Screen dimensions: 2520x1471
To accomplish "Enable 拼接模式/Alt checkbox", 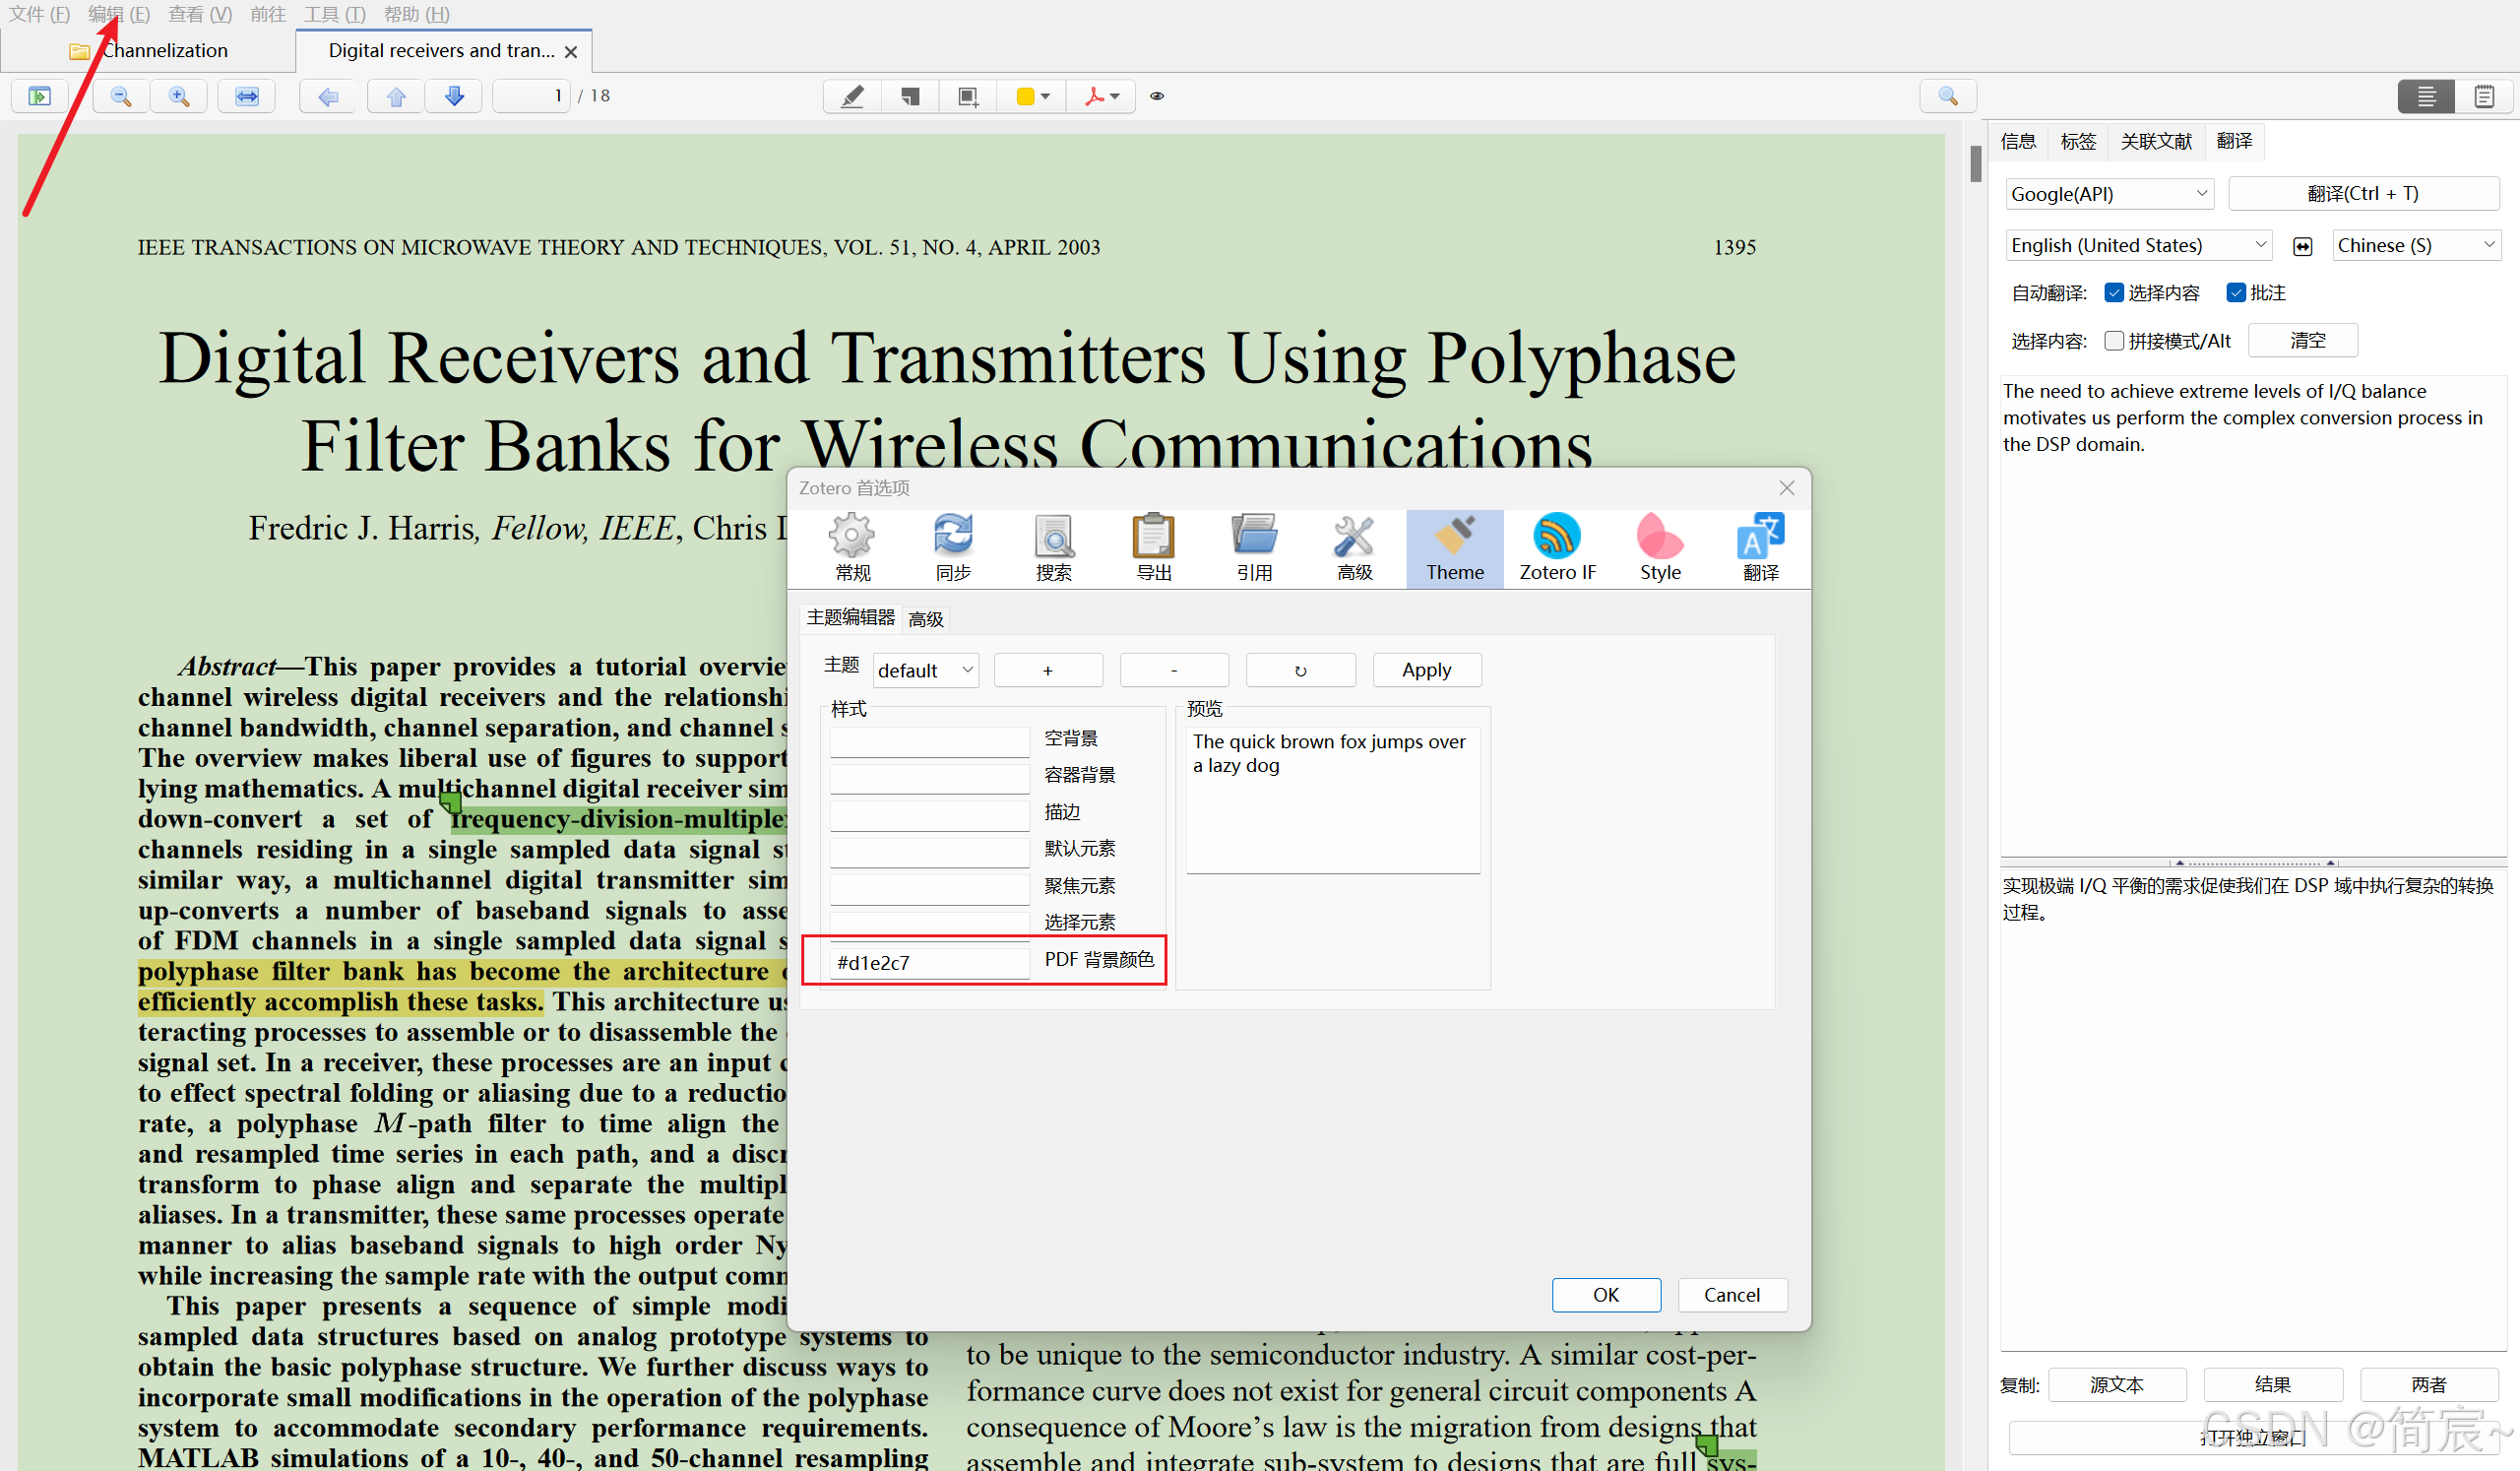I will (x=2114, y=341).
